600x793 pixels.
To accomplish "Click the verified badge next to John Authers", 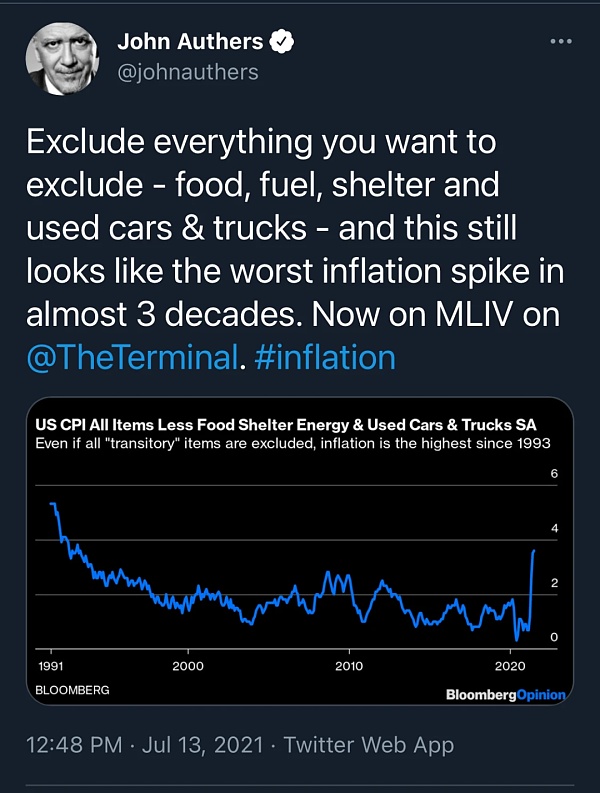I will pos(285,42).
